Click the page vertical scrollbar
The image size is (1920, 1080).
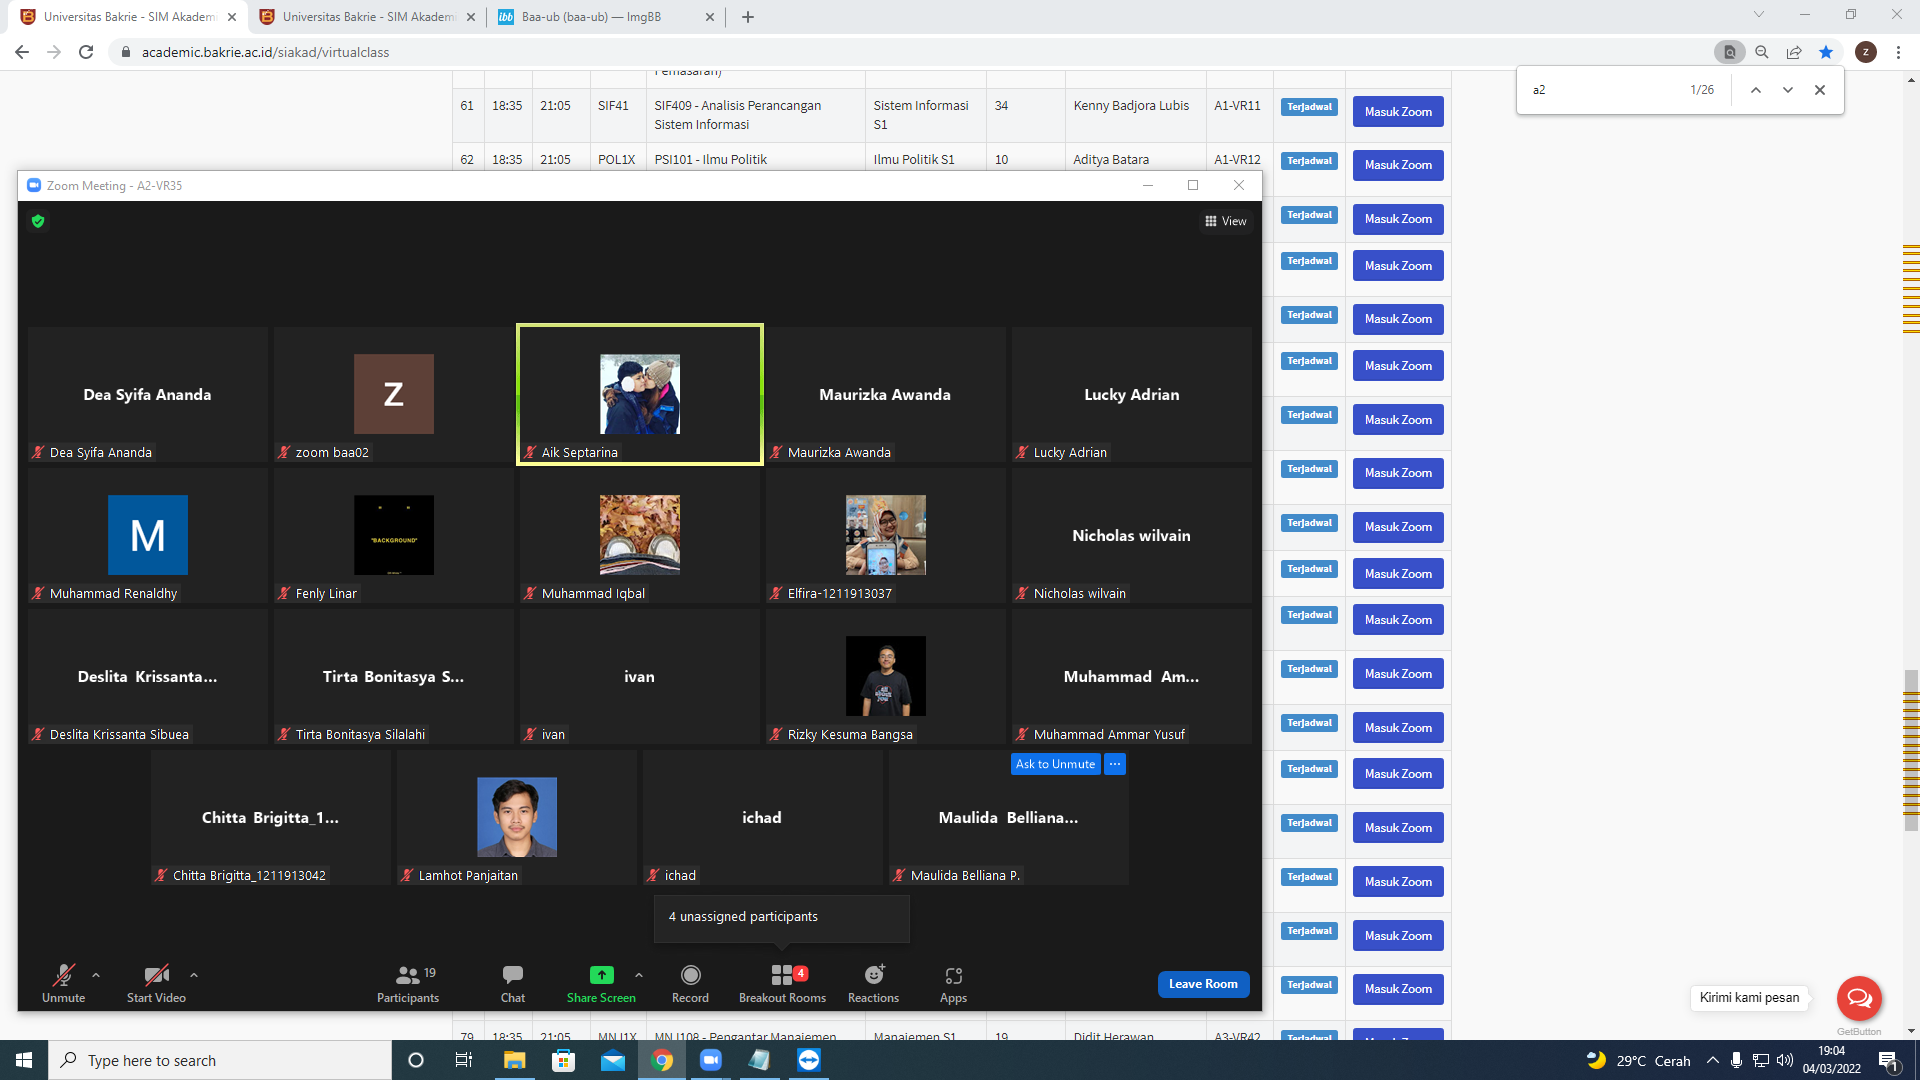pos(1912,750)
